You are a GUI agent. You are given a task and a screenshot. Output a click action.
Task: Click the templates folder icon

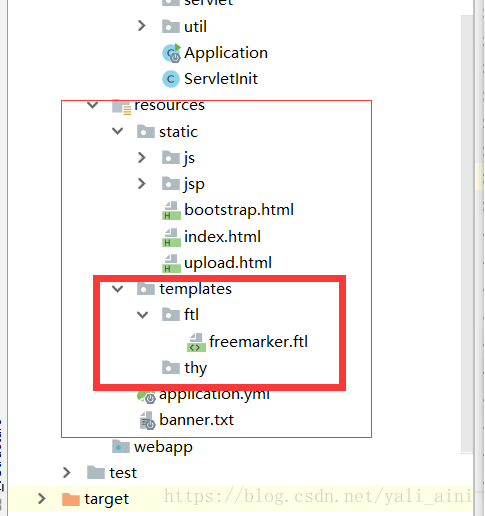[x=146, y=289]
